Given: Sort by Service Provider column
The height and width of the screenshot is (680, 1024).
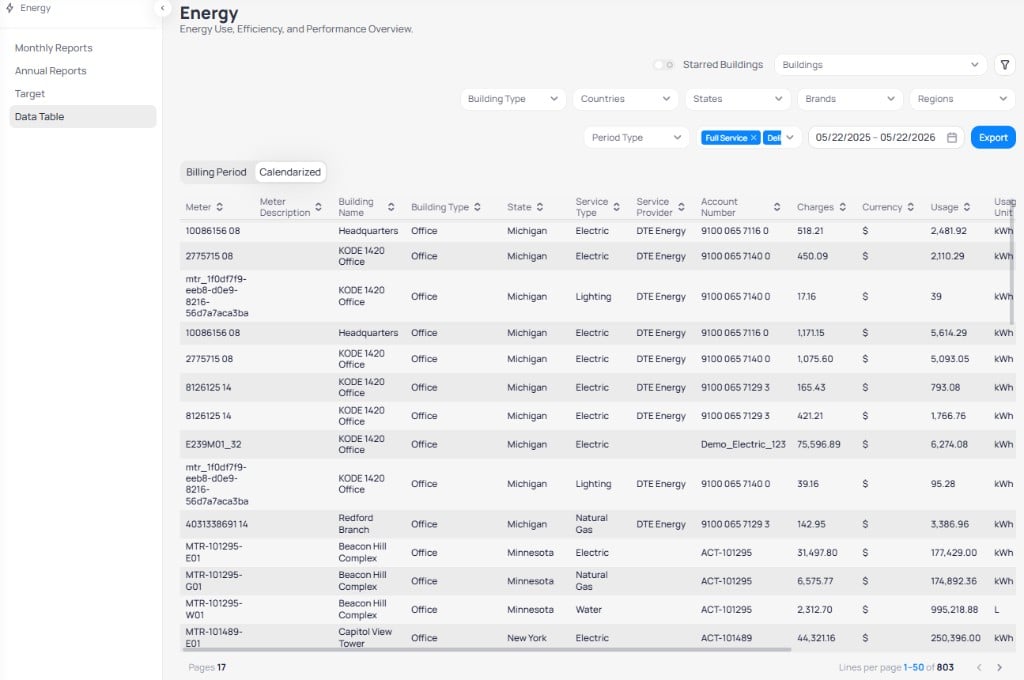Looking at the screenshot, I should tap(681, 207).
